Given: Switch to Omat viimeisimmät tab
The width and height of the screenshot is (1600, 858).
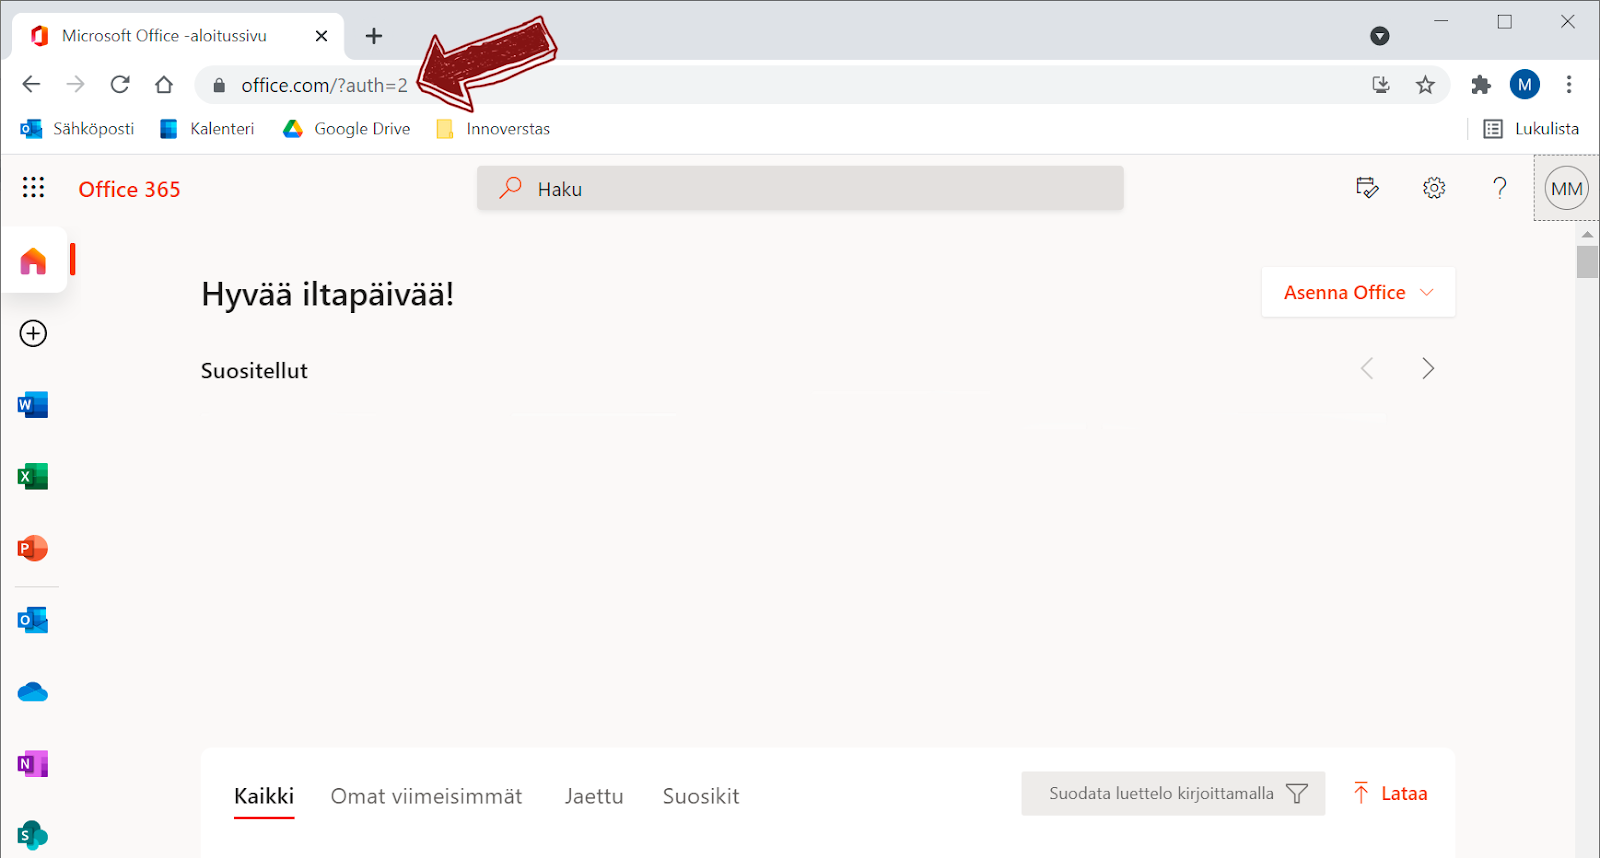Looking at the screenshot, I should (x=426, y=796).
